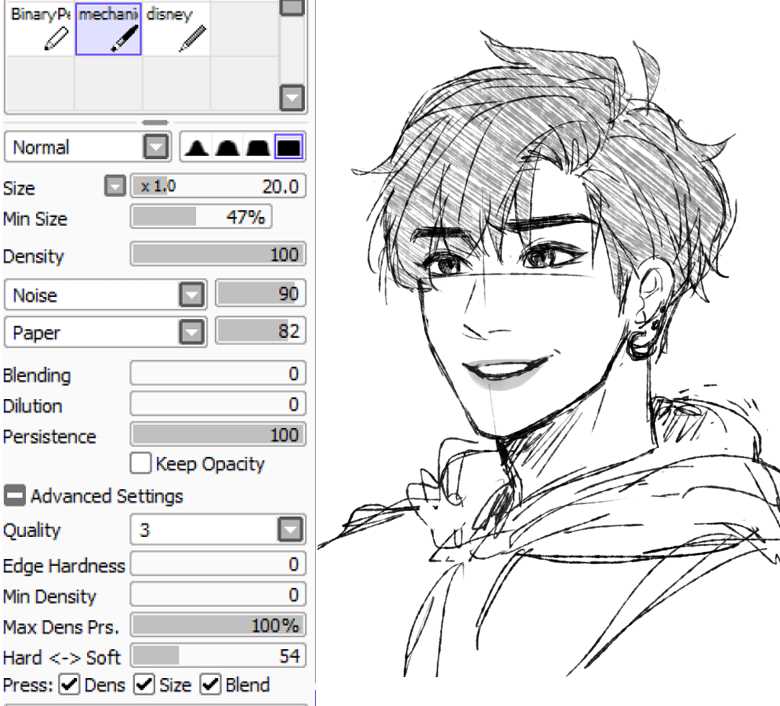Choose the sharpest peak brush shape
This screenshot has width=780, height=706.
click(197, 148)
